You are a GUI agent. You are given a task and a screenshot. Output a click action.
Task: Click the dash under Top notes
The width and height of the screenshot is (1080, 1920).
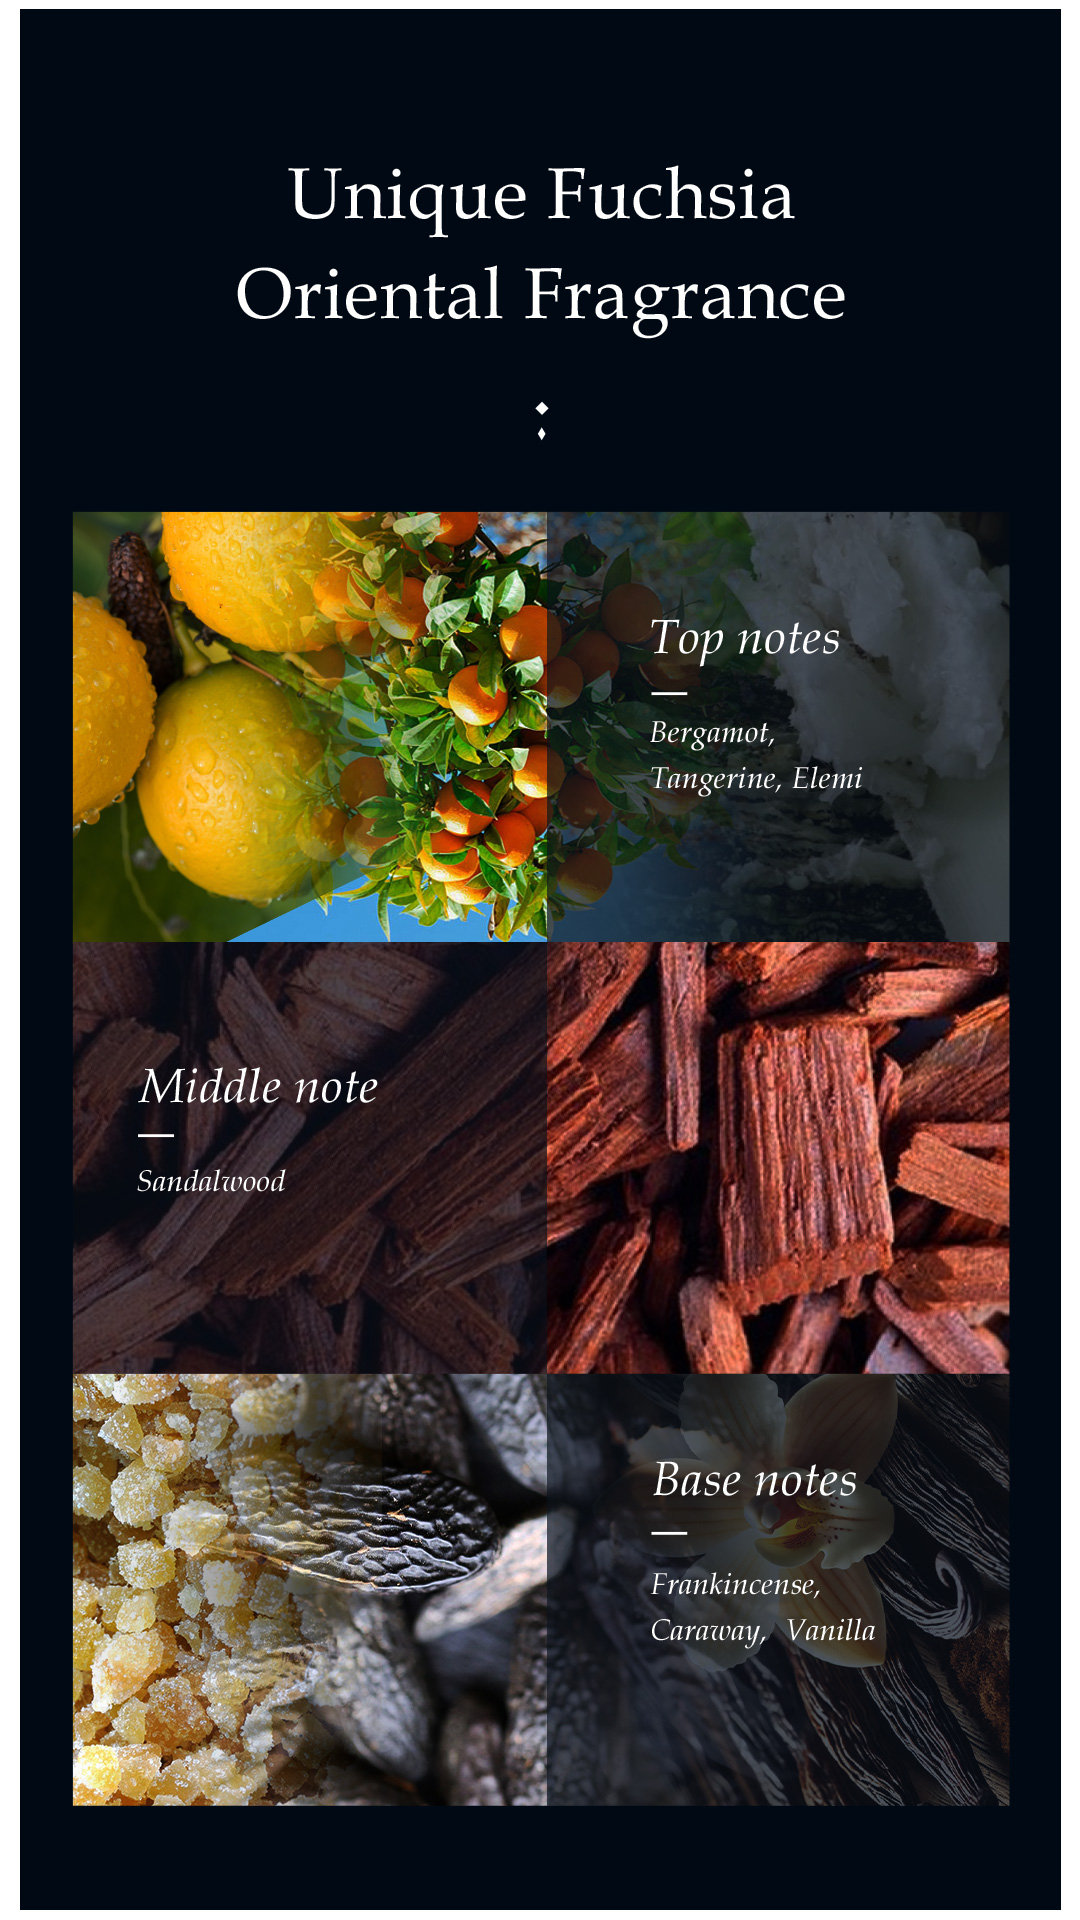pos(669,692)
